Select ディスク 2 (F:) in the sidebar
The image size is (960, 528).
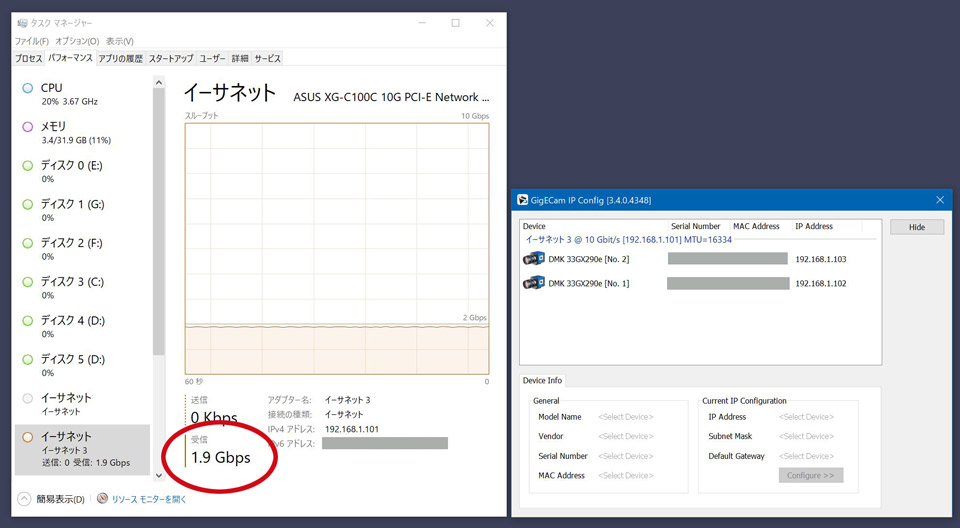[x=82, y=249]
